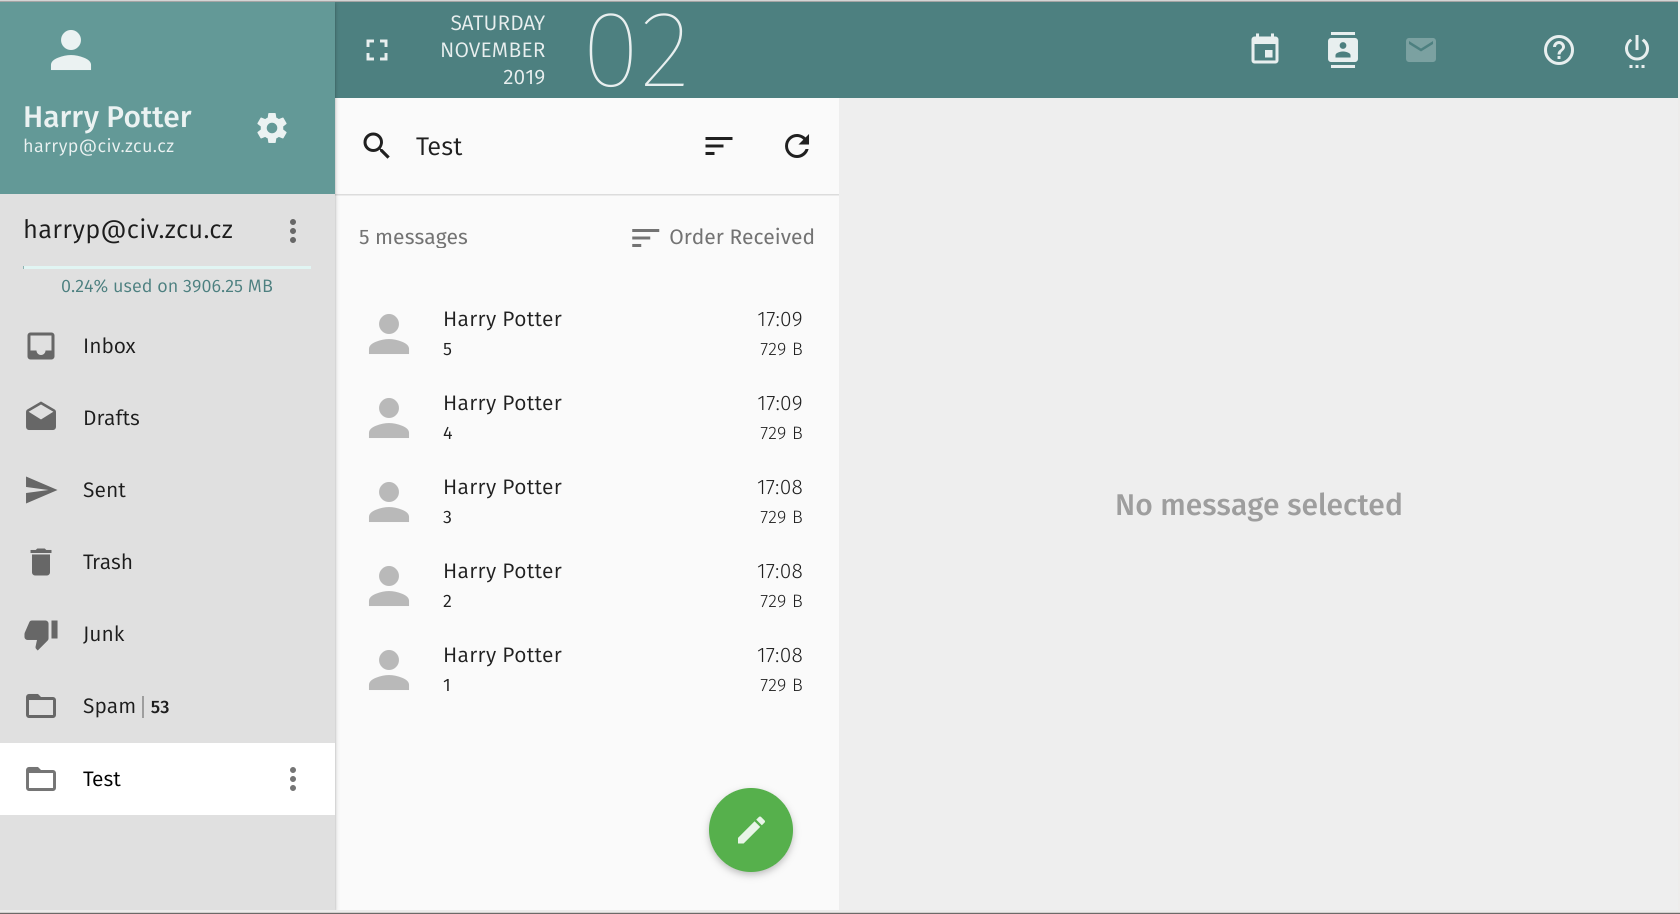Screen dimensions: 1680x914
Task: Click the search magnifier icon
Action: (377, 146)
